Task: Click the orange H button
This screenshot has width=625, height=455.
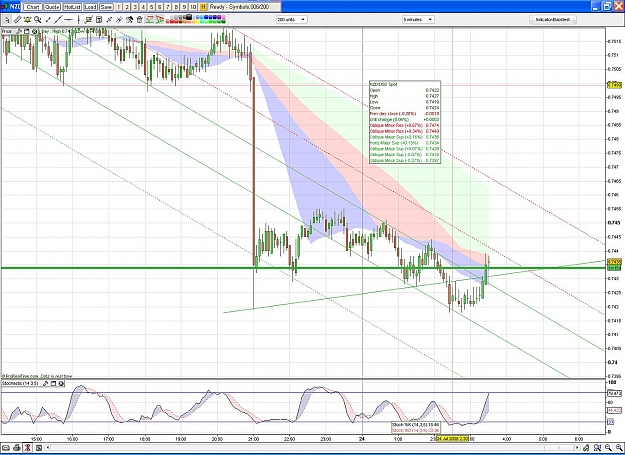Action: point(203,7)
